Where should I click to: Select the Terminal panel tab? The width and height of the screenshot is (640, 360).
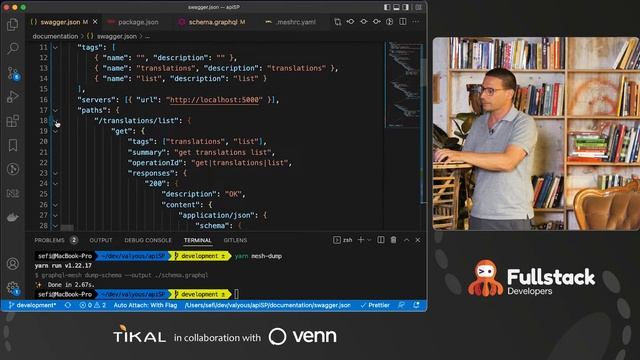pos(198,240)
